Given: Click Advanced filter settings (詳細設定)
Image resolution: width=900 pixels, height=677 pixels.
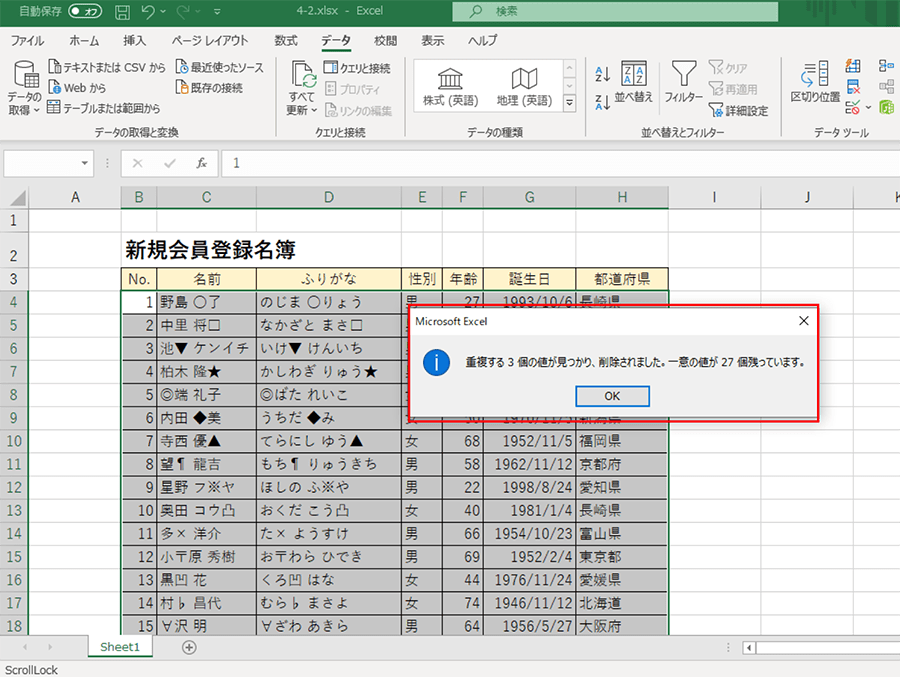Looking at the screenshot, I should point(738,111).
